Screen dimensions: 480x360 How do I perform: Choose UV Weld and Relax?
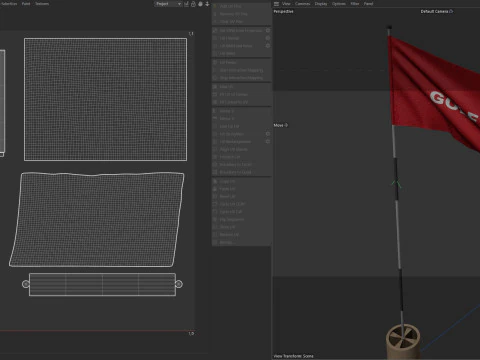pos(238,46)
